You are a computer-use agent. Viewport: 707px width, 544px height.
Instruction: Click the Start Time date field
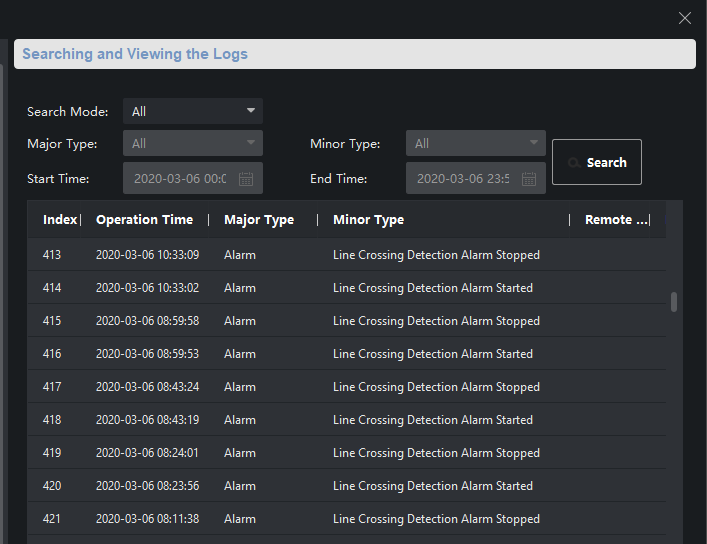180,179
